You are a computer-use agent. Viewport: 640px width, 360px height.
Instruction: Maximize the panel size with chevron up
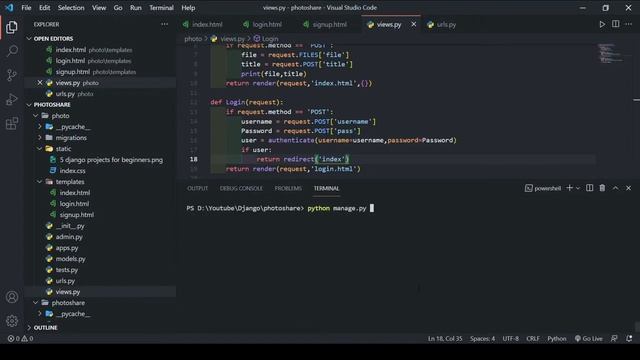(x=616, y=188)
